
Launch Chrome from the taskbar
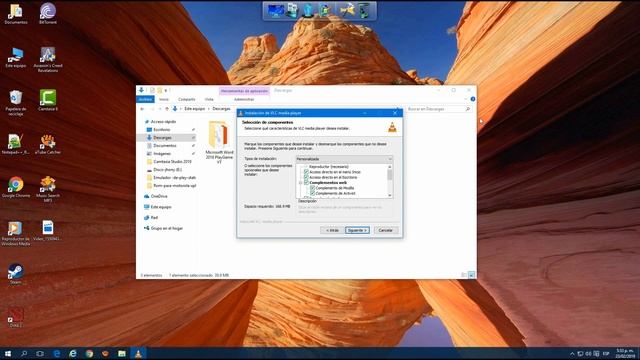pyautogui.click(x=89, y=353)
